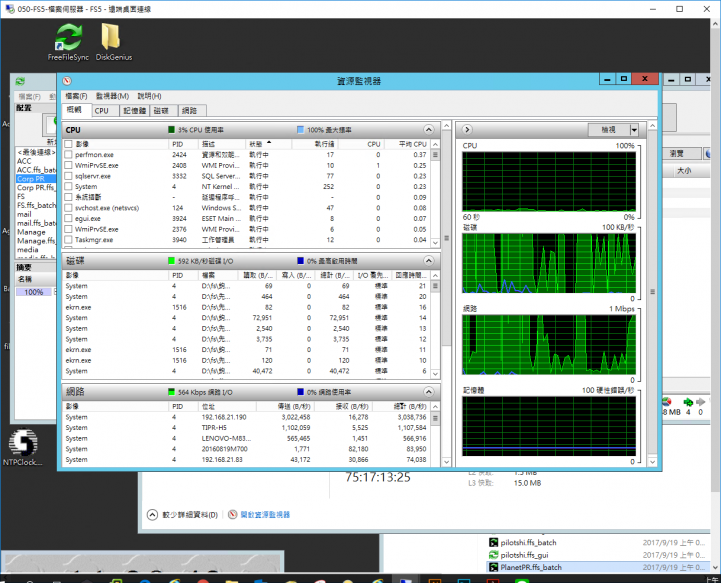Click the 開啟資源監視器 link
721x583 pixels.
pyautogui.click(x=265, y=514)
